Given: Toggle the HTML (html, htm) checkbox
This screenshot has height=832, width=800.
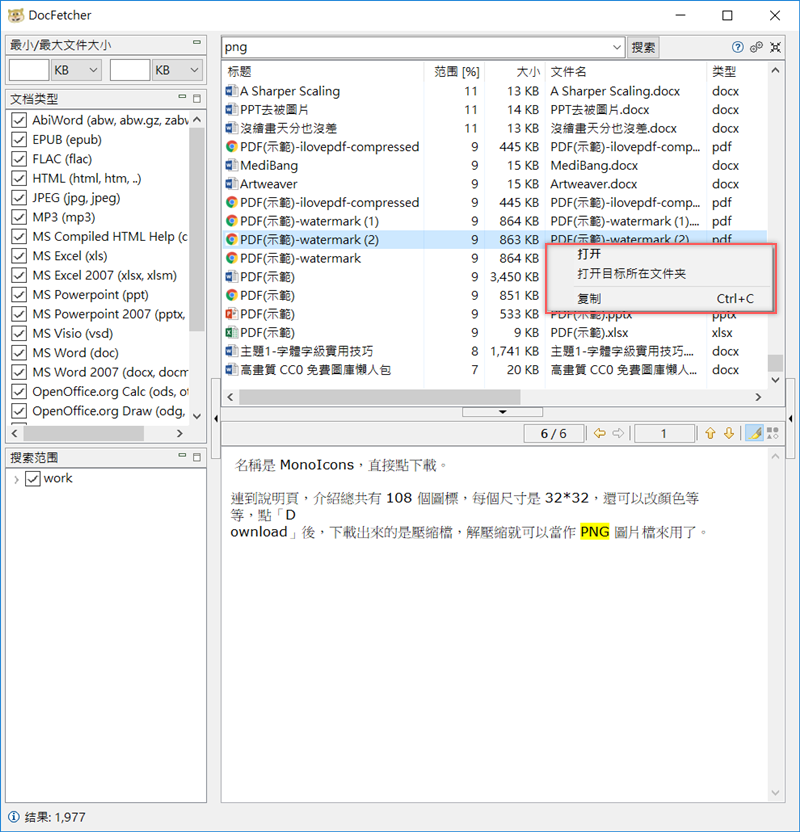Looking at the screenshot, I should pyautogui.click(x=19, y=178).
